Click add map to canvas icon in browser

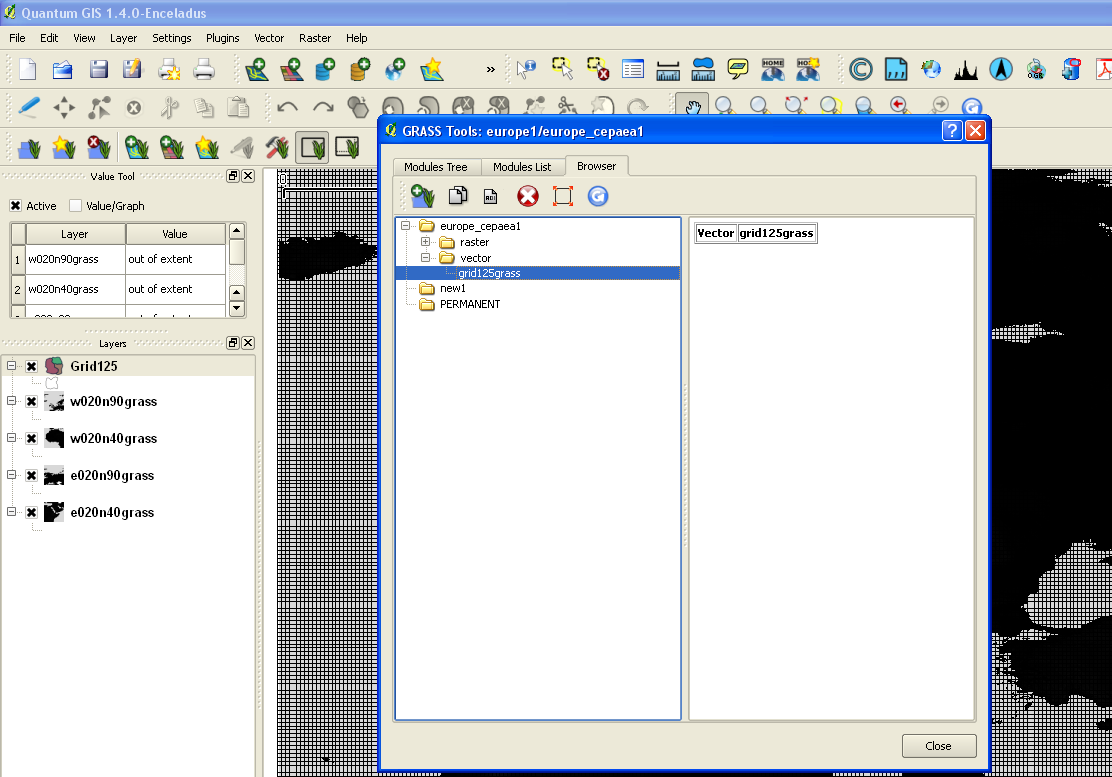[x=421, y=196]
